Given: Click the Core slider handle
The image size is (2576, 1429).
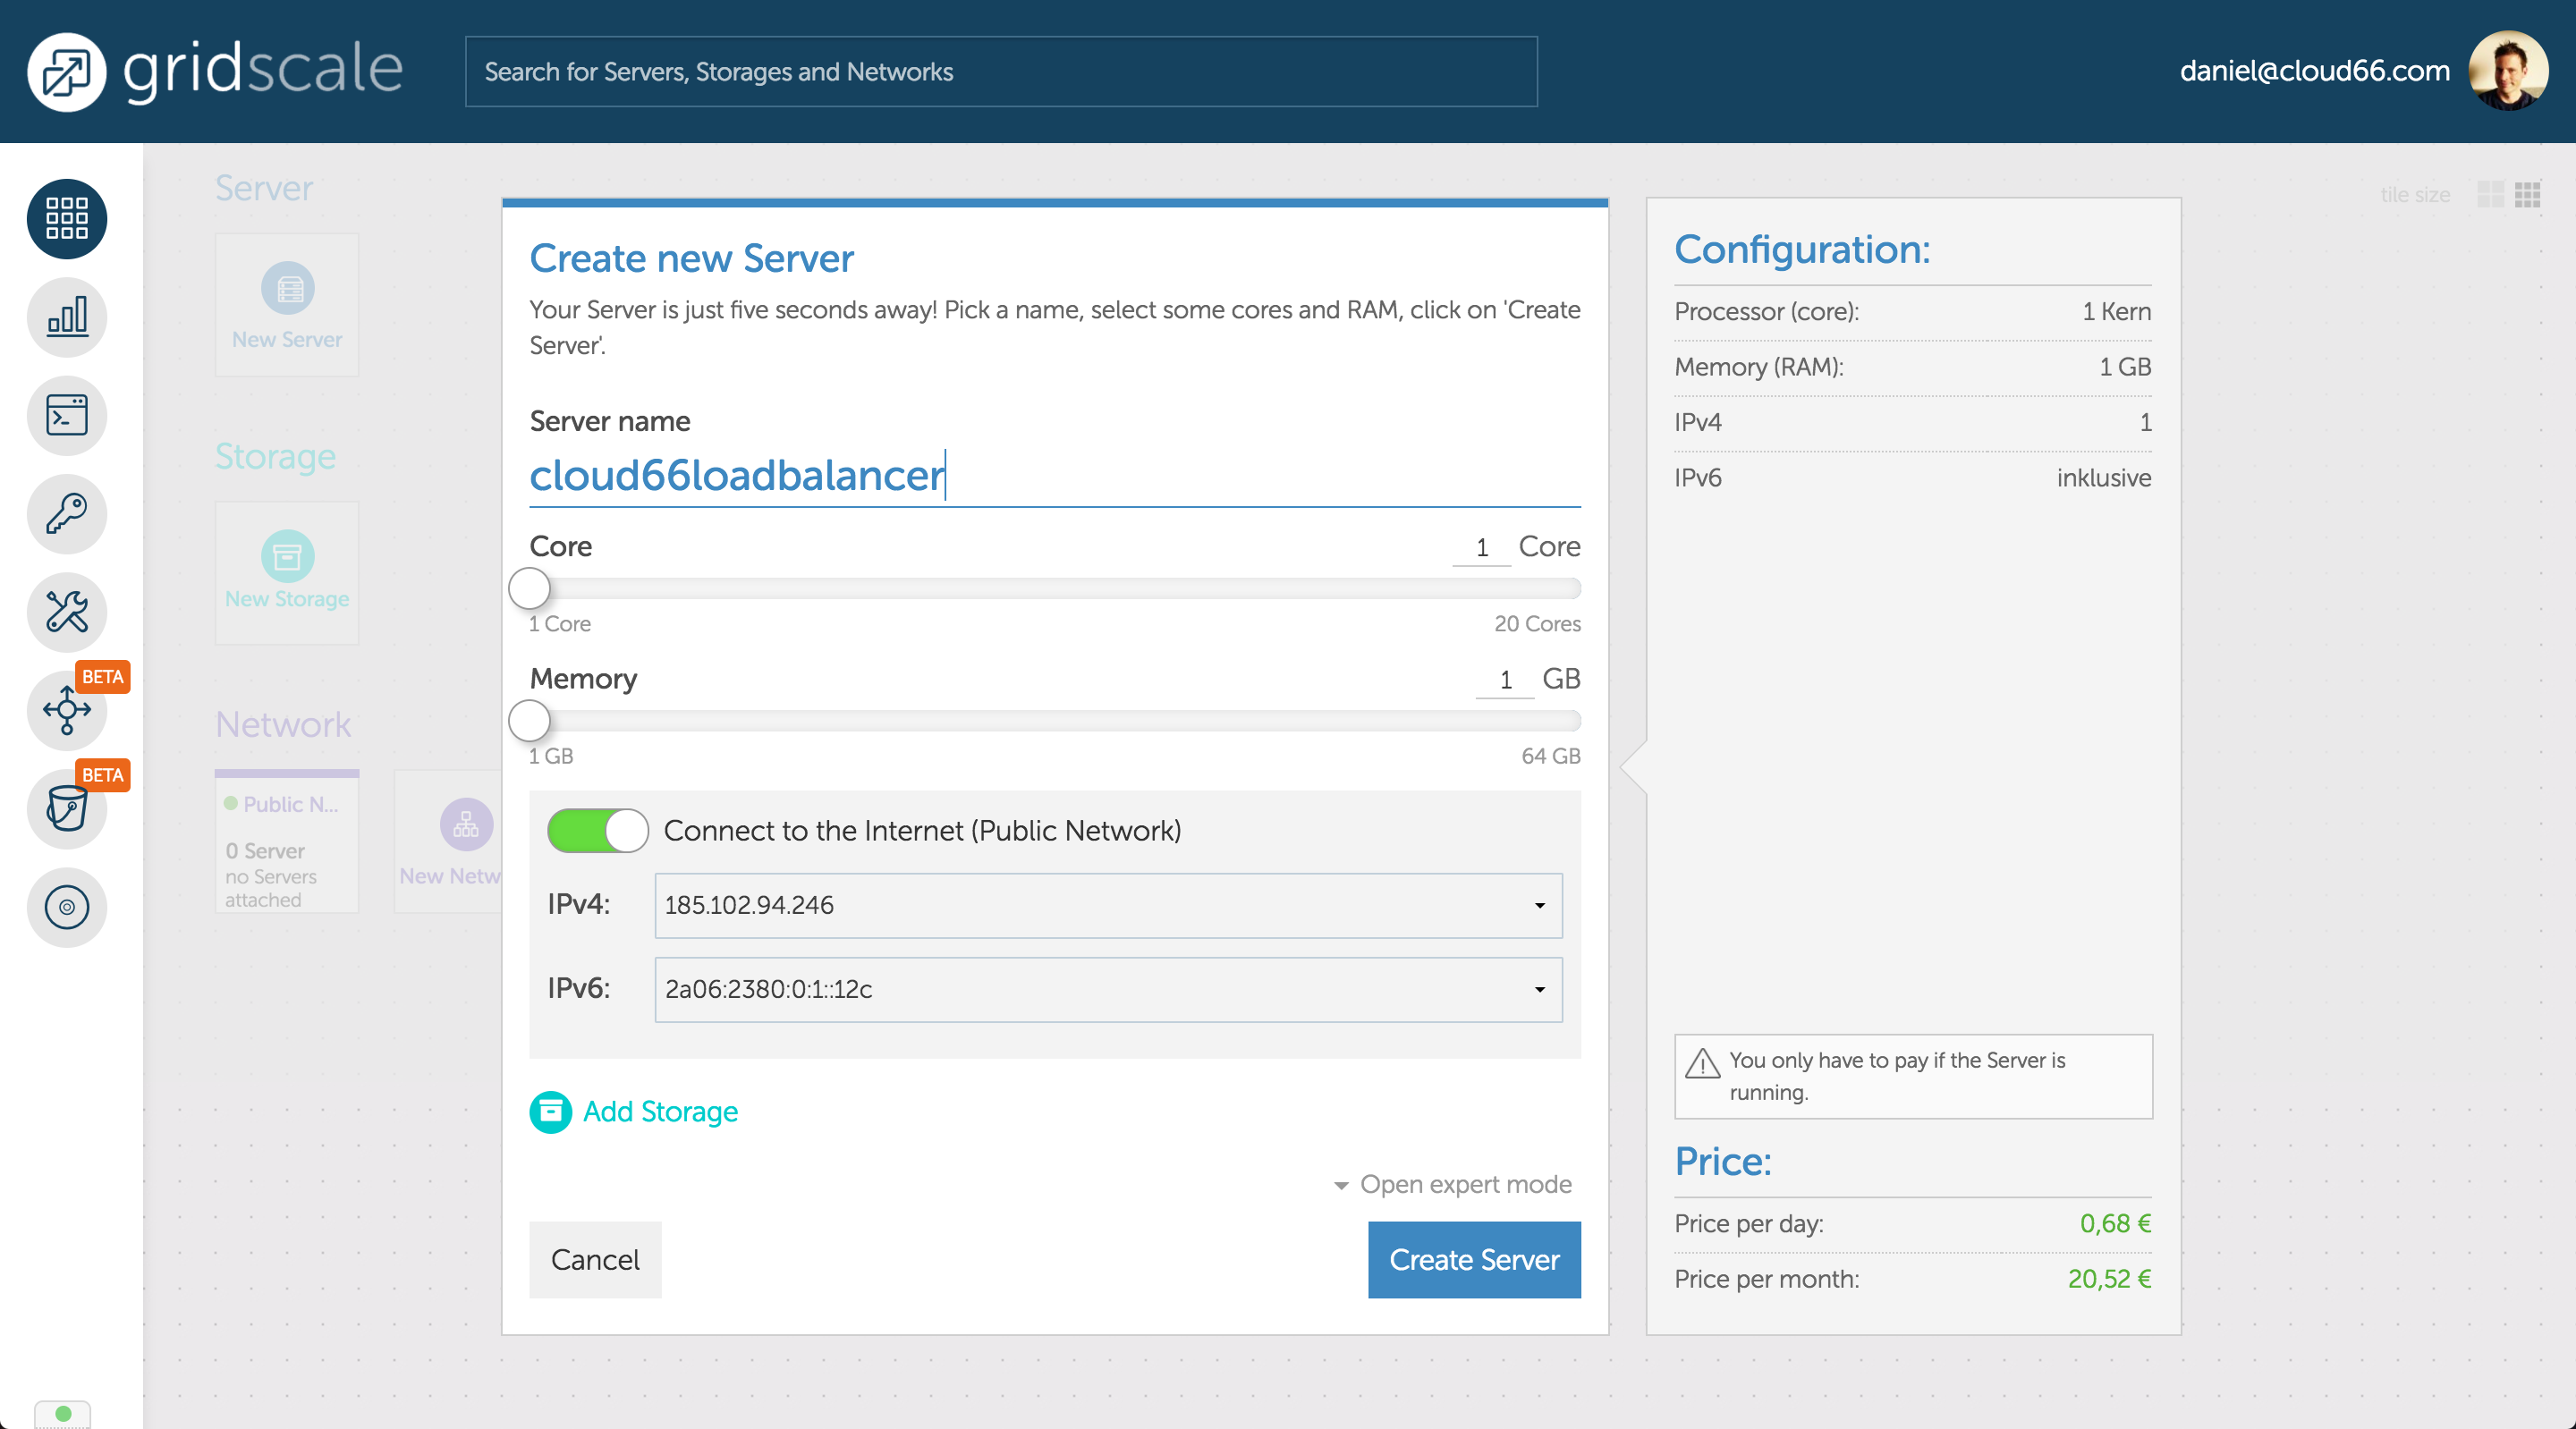Looking at the screenshot, I should (x=529, y=588).
